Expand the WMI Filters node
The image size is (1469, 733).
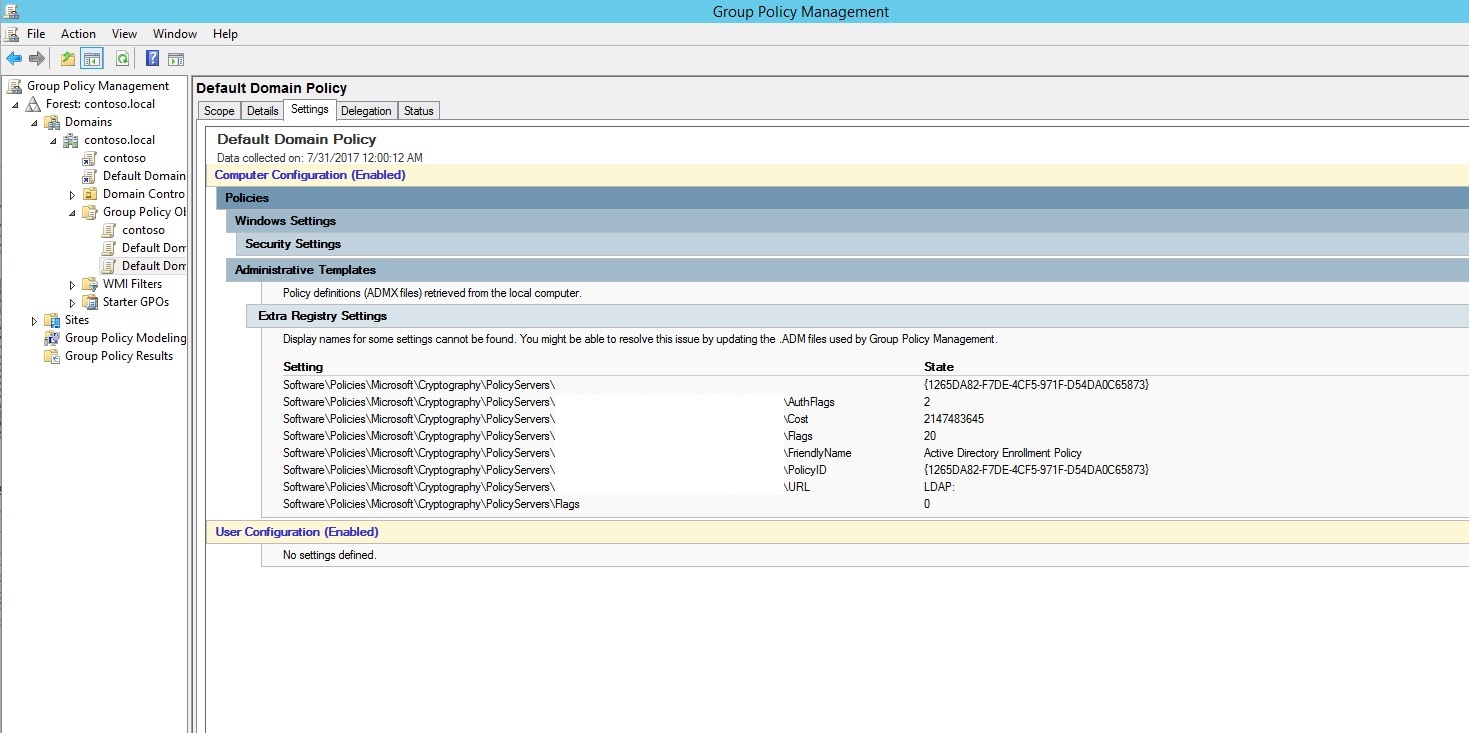(72, 285)
